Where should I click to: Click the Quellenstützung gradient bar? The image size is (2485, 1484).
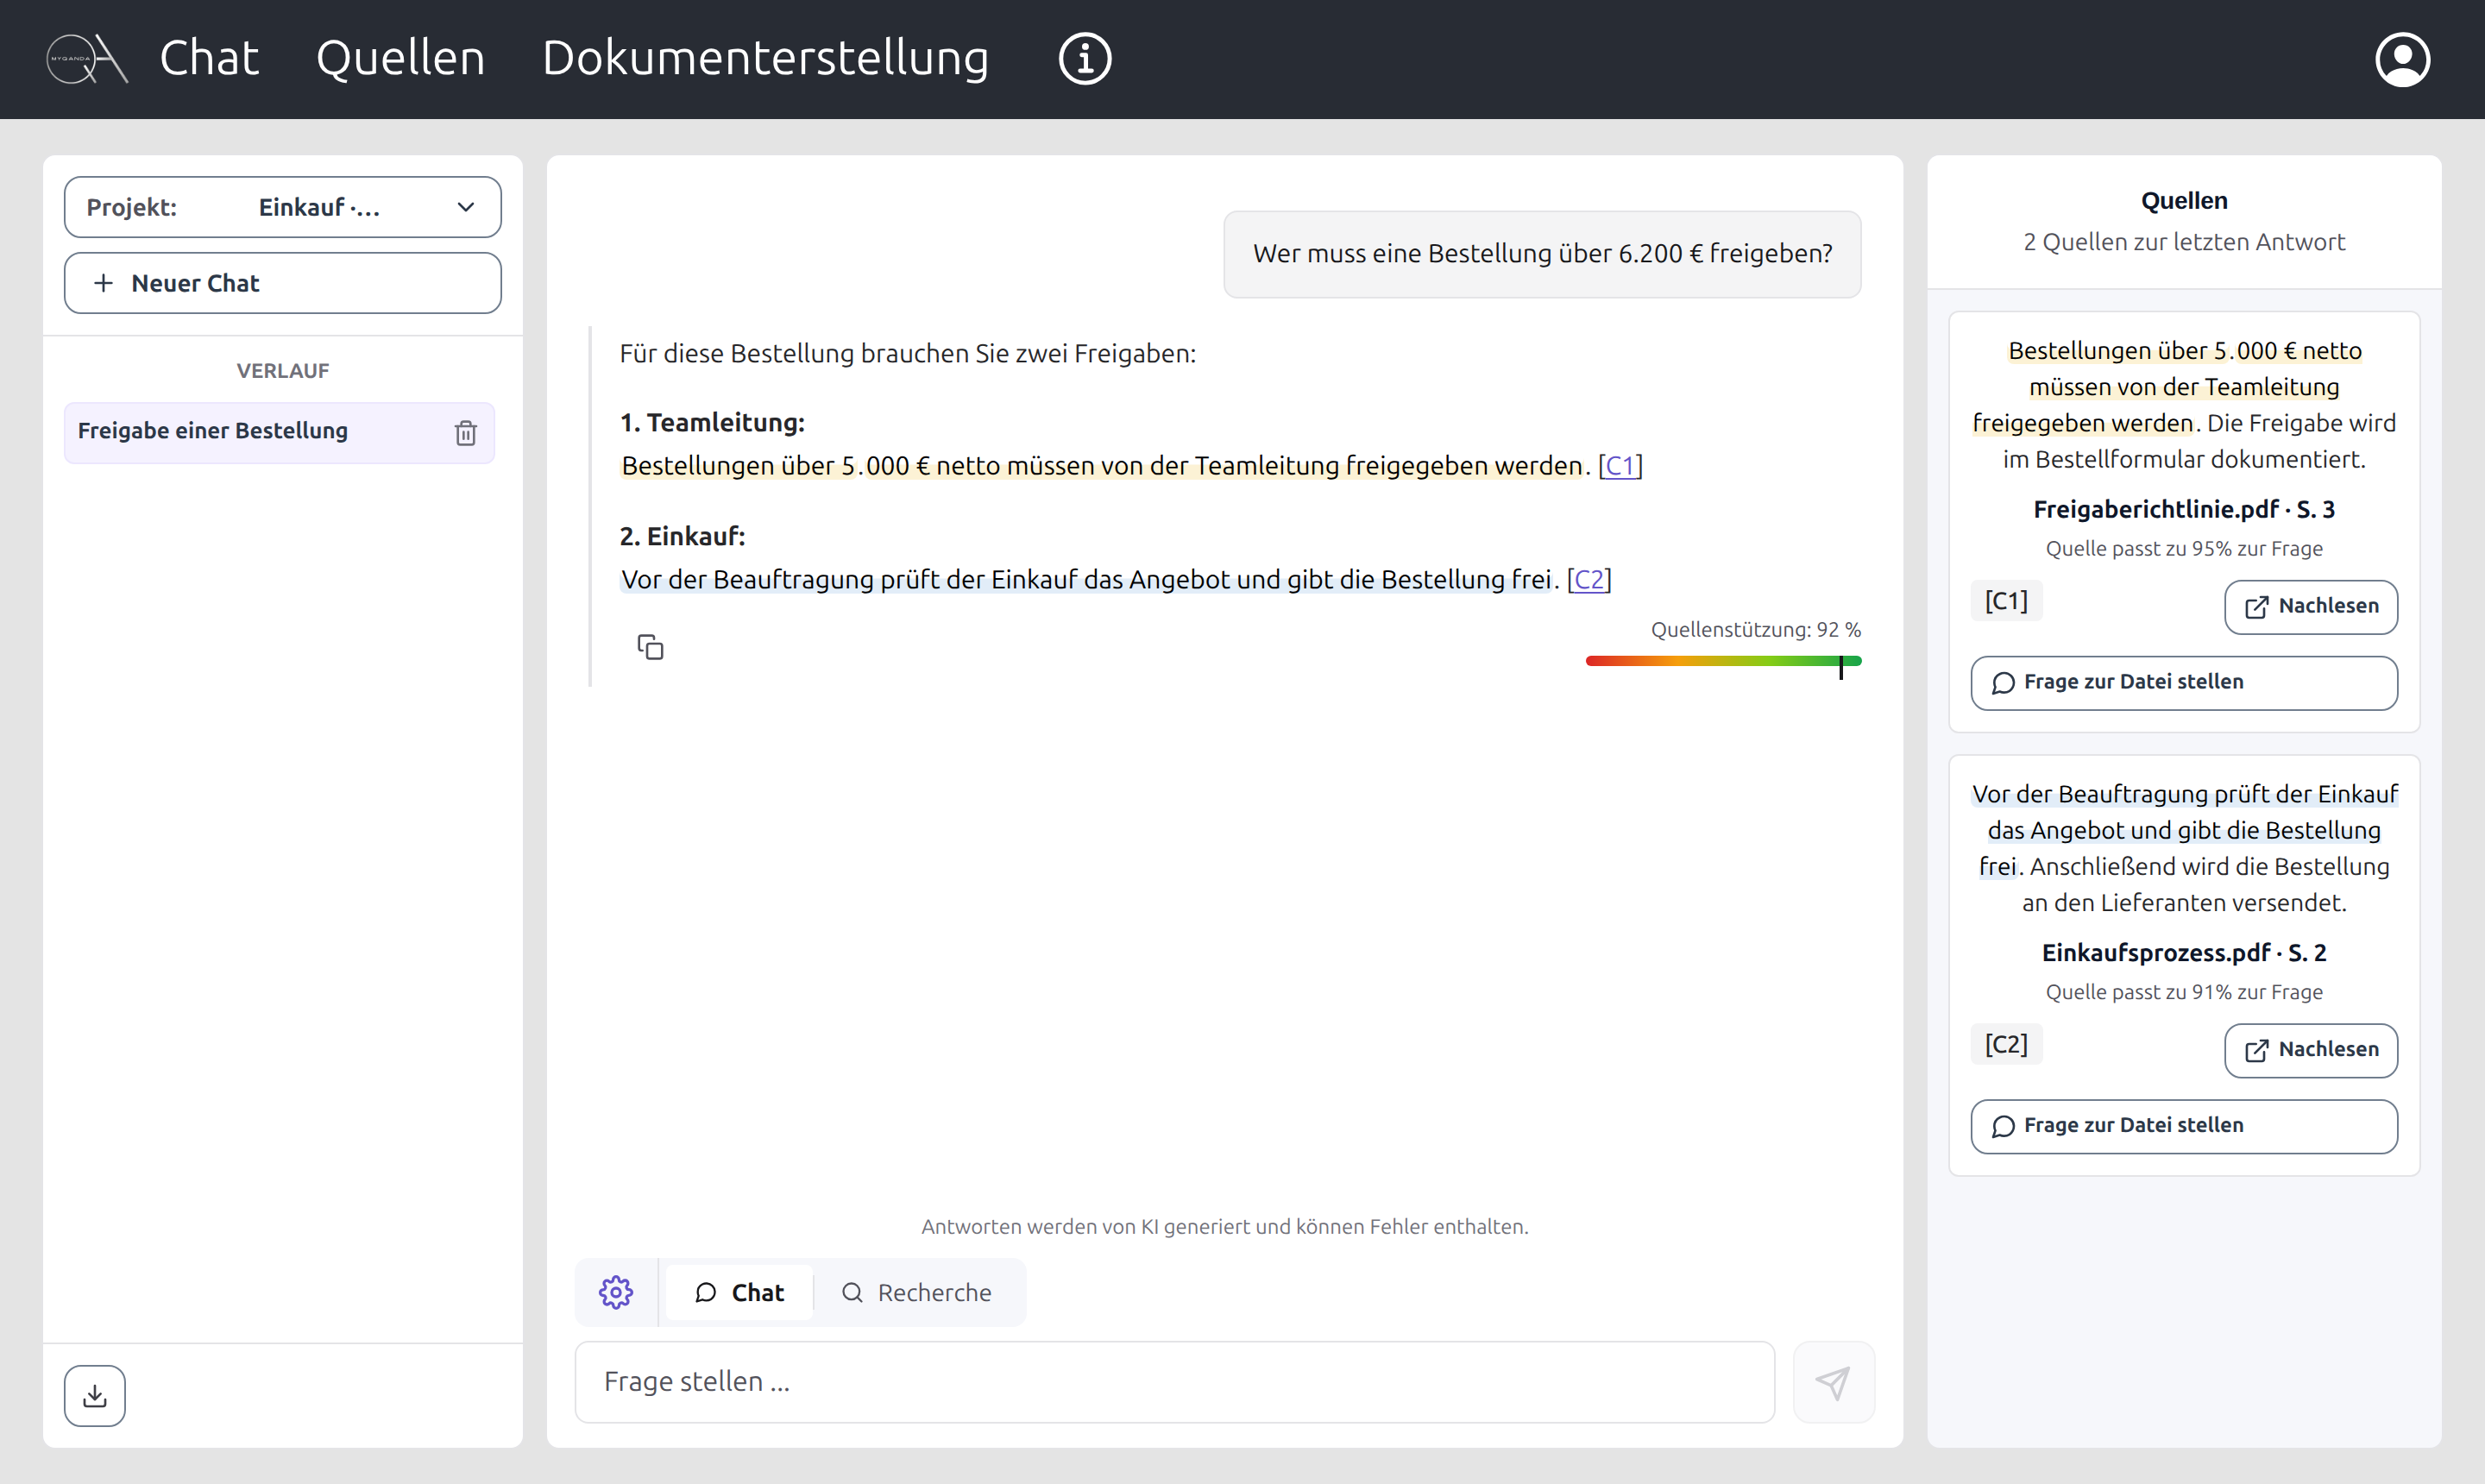1723,661
